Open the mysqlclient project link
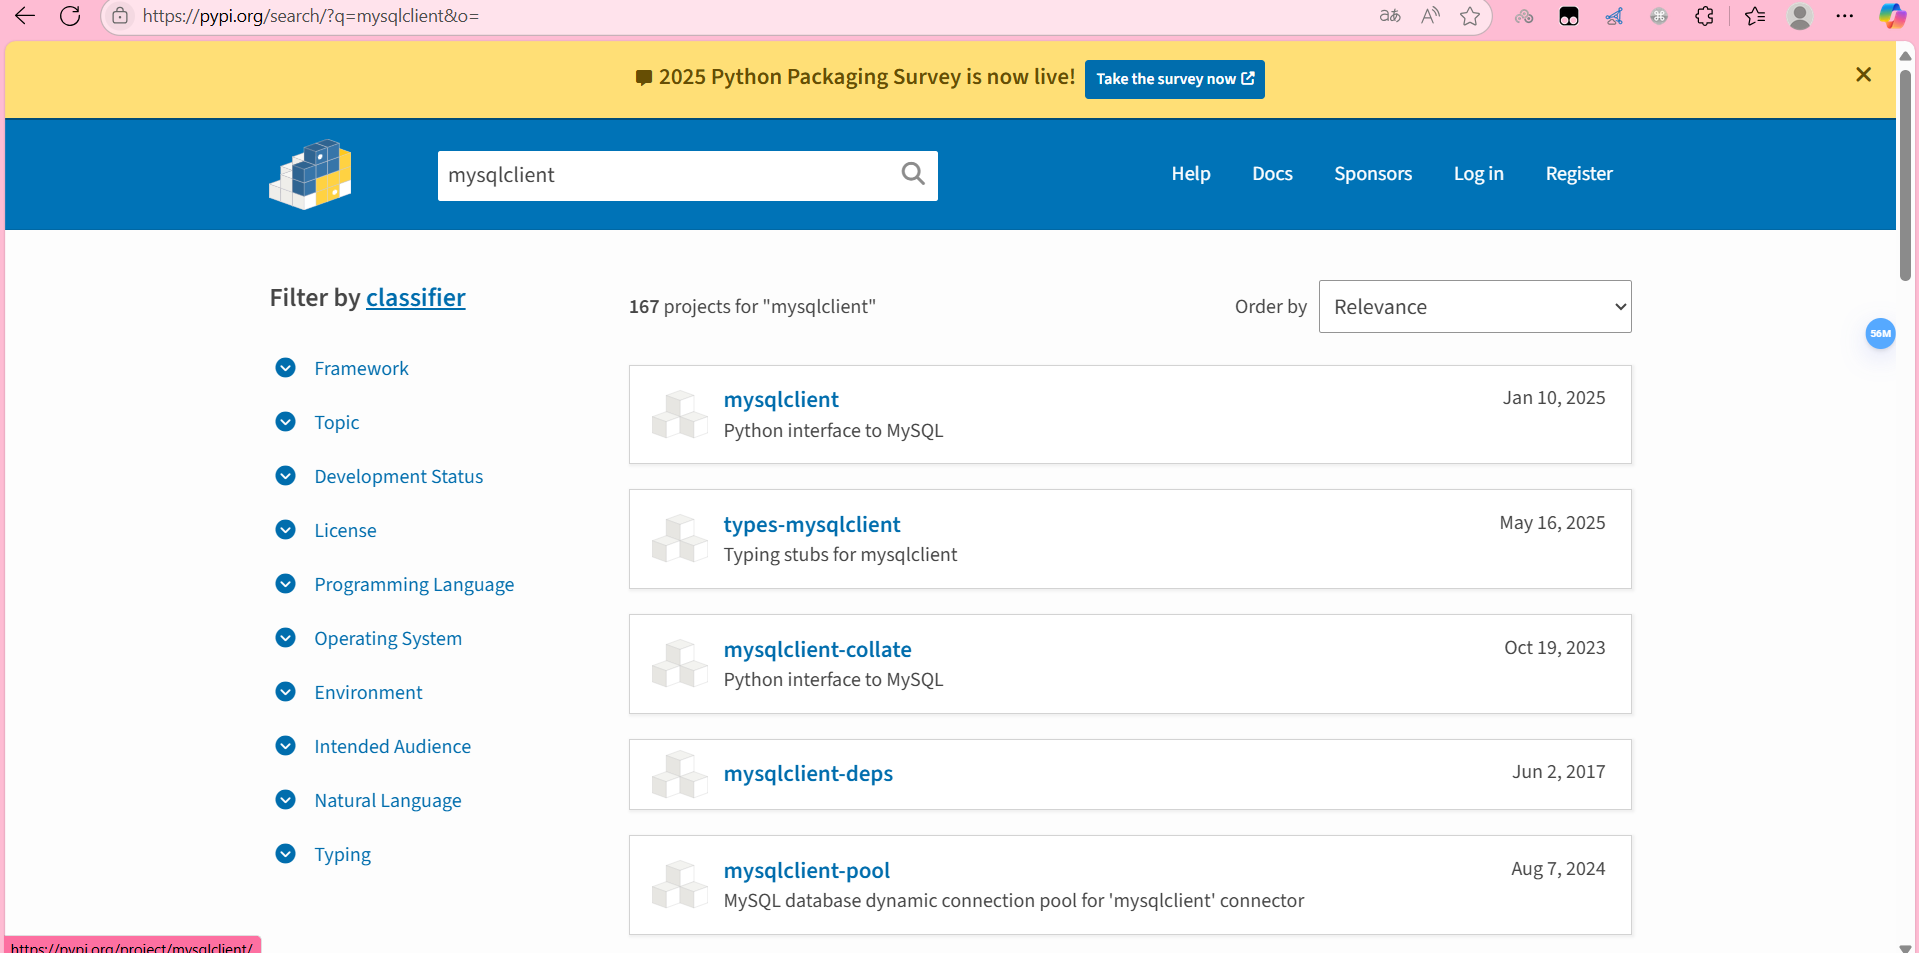1919x953 pixels. point(781,400)
